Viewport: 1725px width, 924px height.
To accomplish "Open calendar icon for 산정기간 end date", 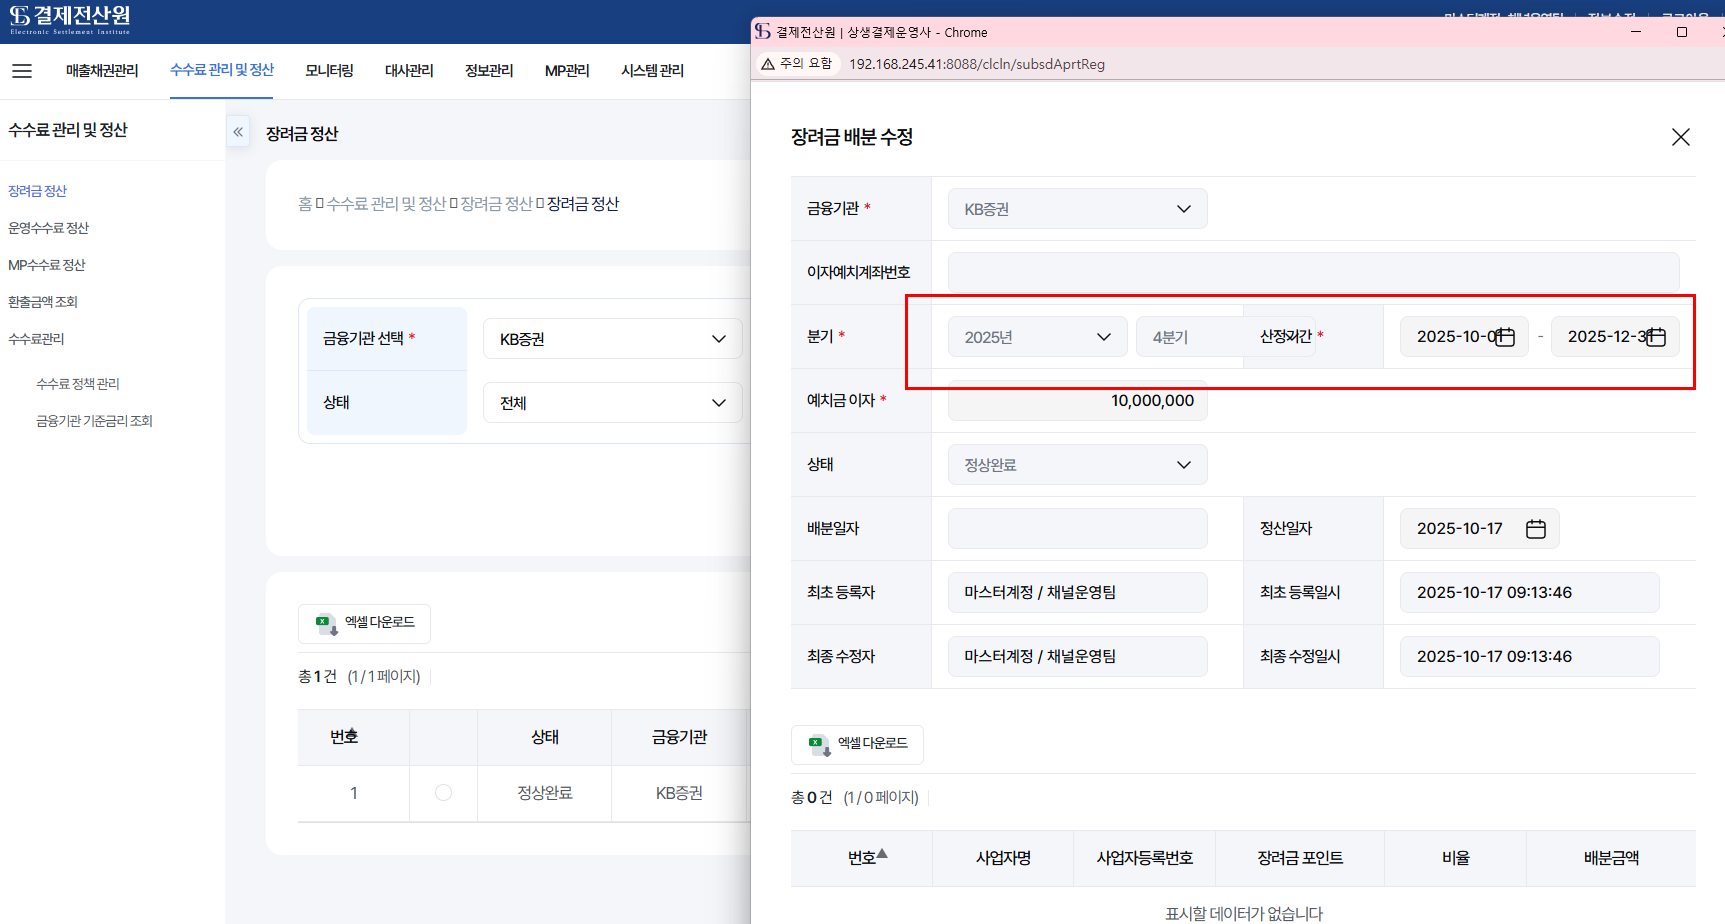I will coord(1656,337).
